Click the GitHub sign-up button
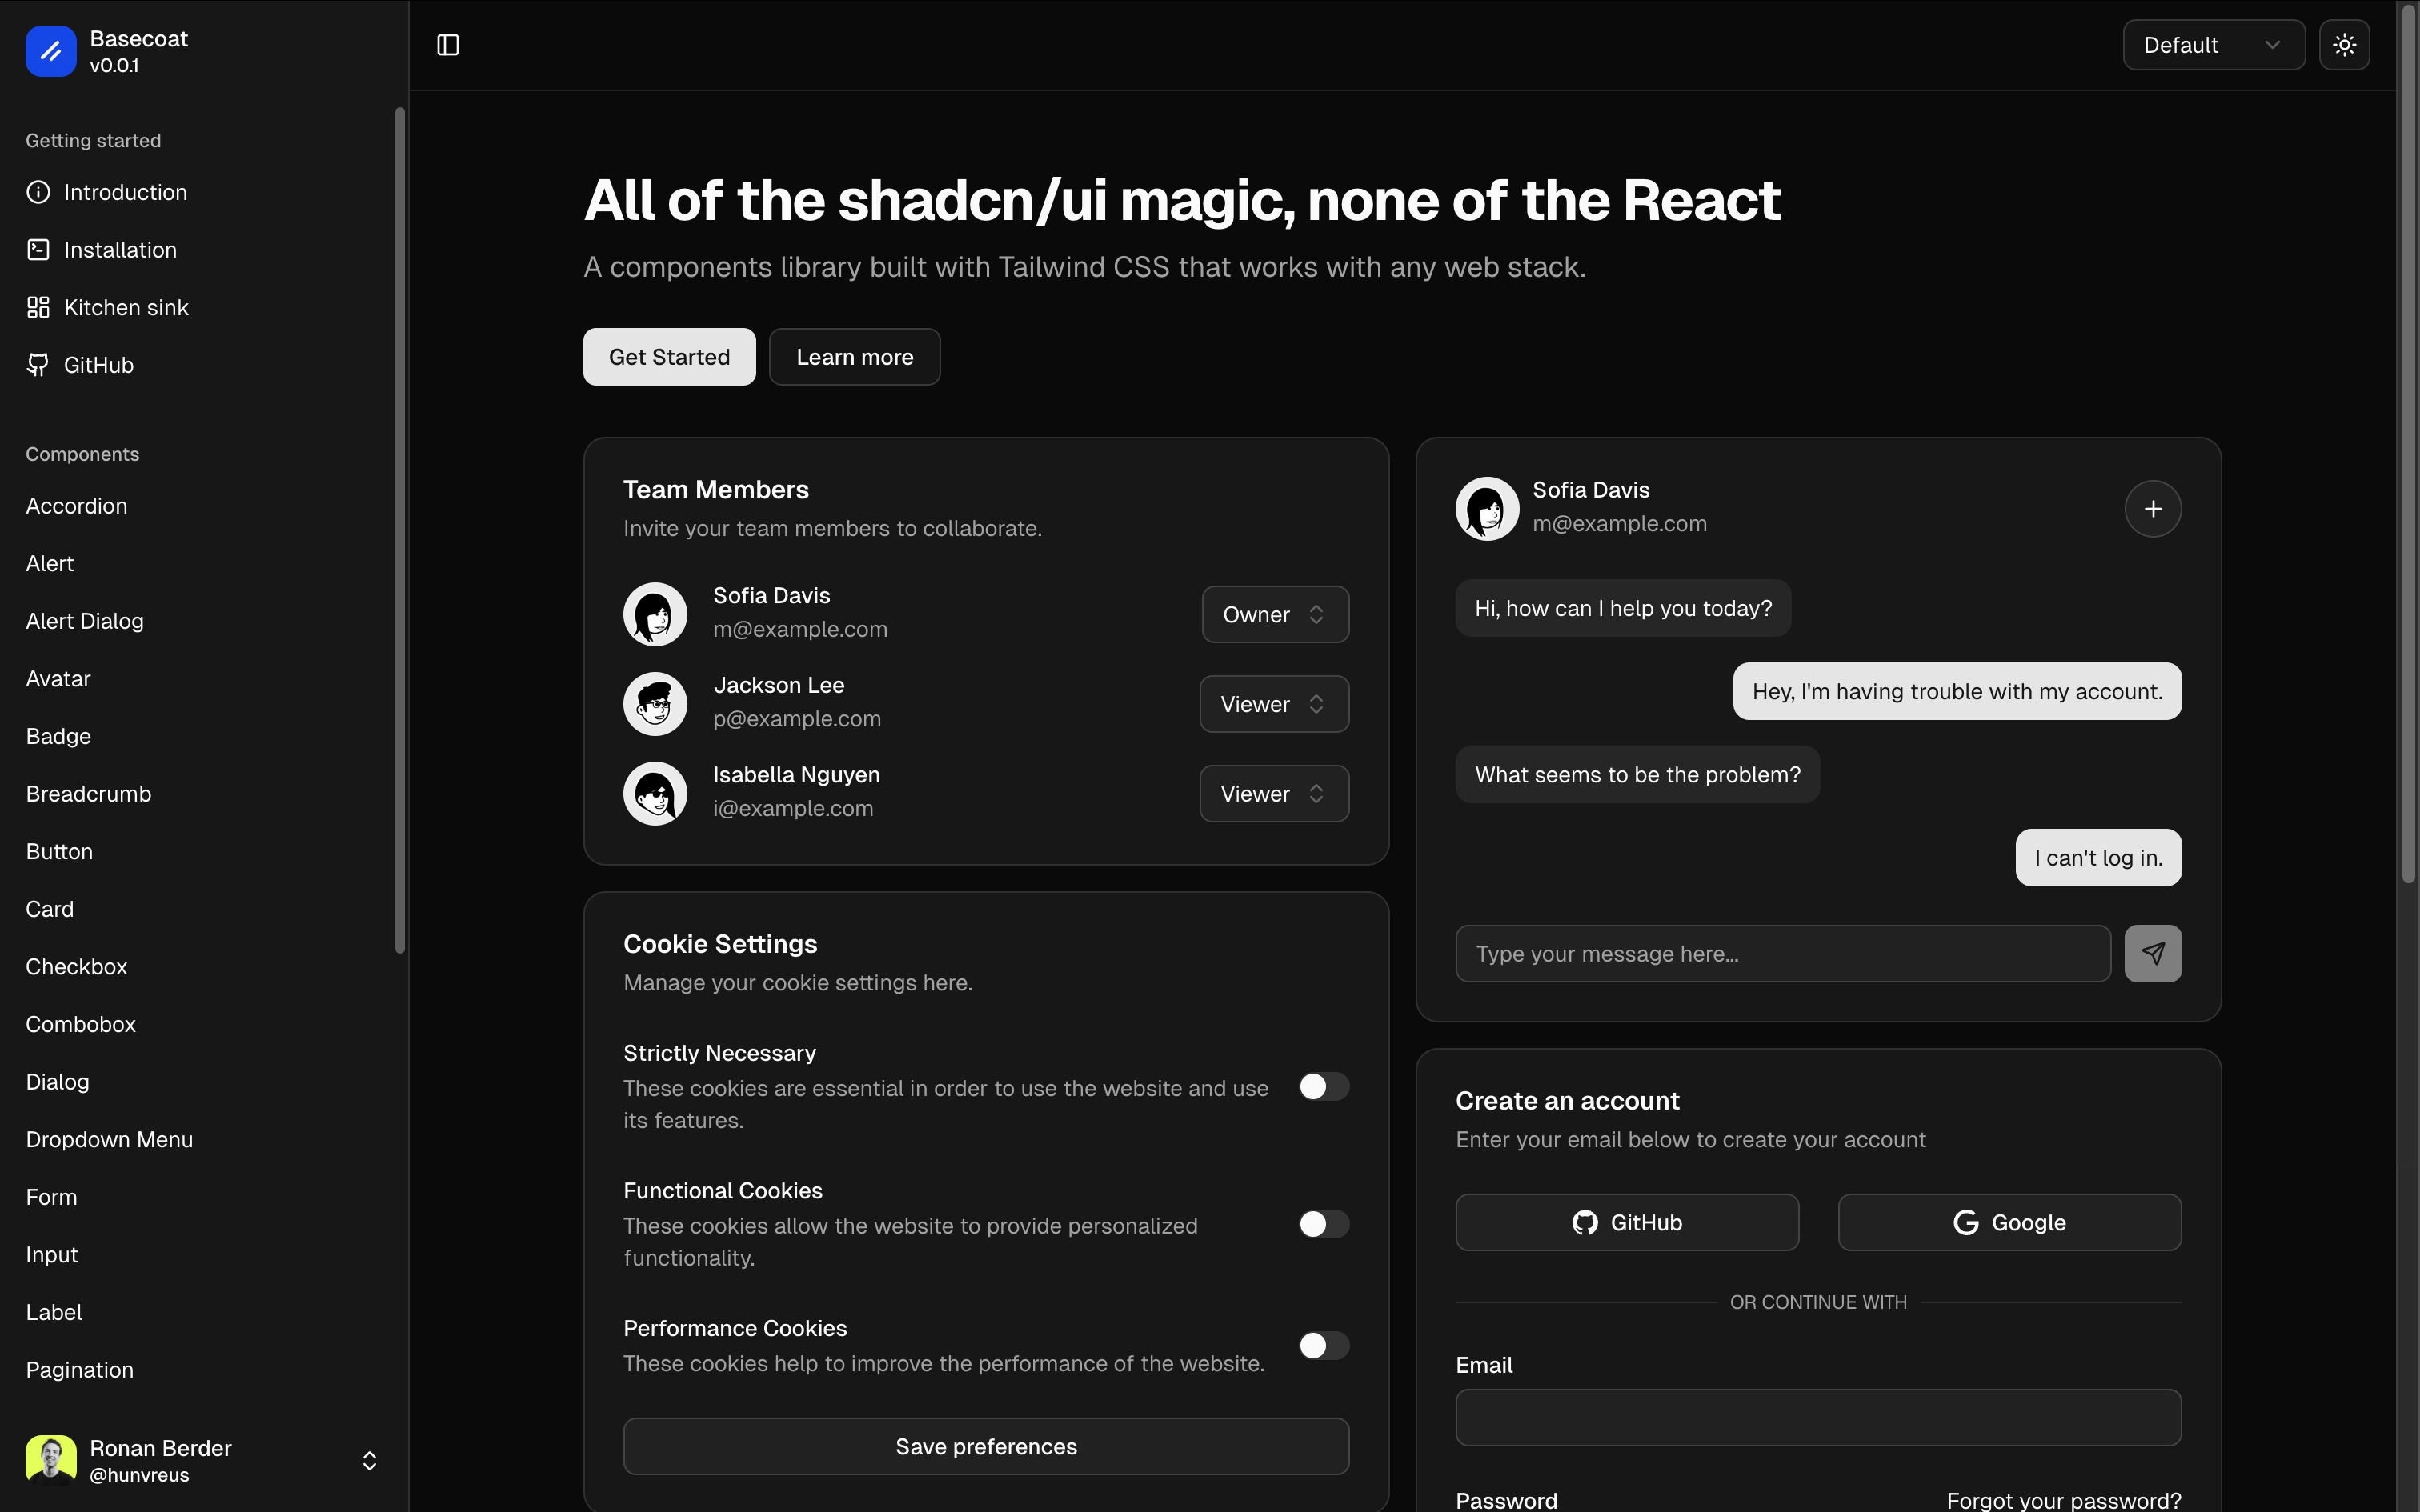 (x=1627, y=1222)
